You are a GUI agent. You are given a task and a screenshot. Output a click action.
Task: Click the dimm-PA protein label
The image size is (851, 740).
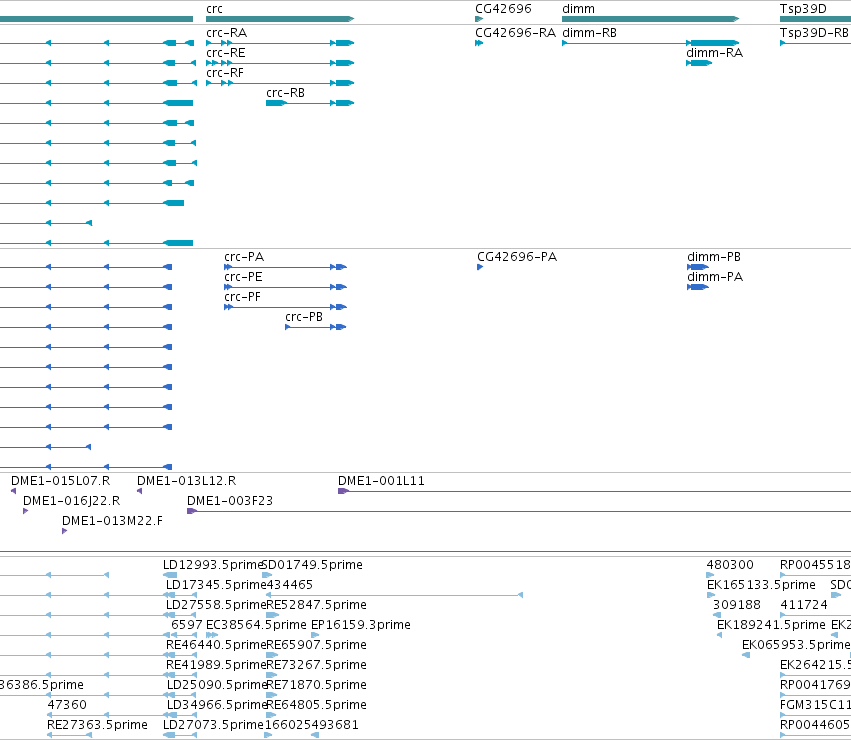(x=715, y=277)
